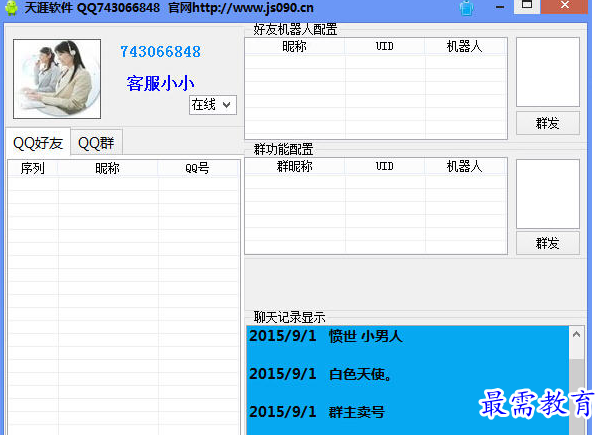Maximize the 天涯软件 window
The height and width of the screenshot is (435, 603).
coord(526,6)
